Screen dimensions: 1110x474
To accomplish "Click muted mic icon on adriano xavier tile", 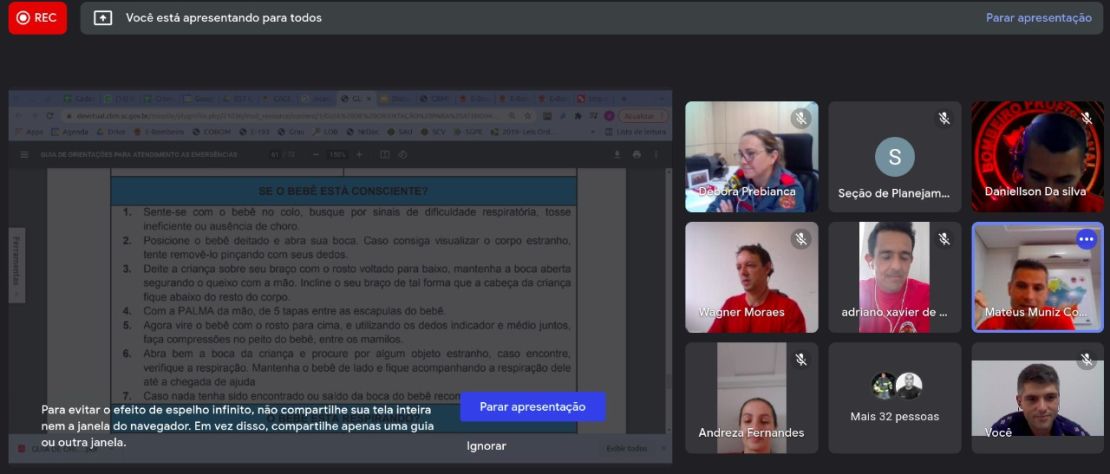I will pyautogui.click(x=944, y=240).
